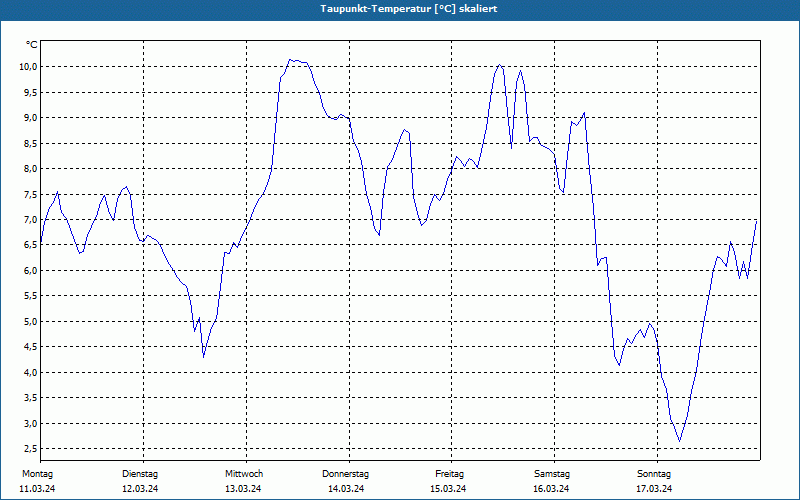Click the 4,0 y-axis label
Image resolution: width=800 pixels, height=500 pixels.
[31, 372]
